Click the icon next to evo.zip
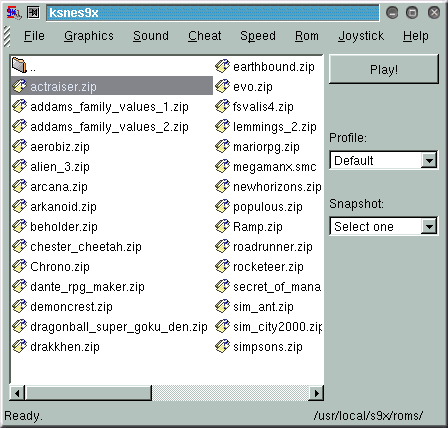448x428 pixels. 222,87
